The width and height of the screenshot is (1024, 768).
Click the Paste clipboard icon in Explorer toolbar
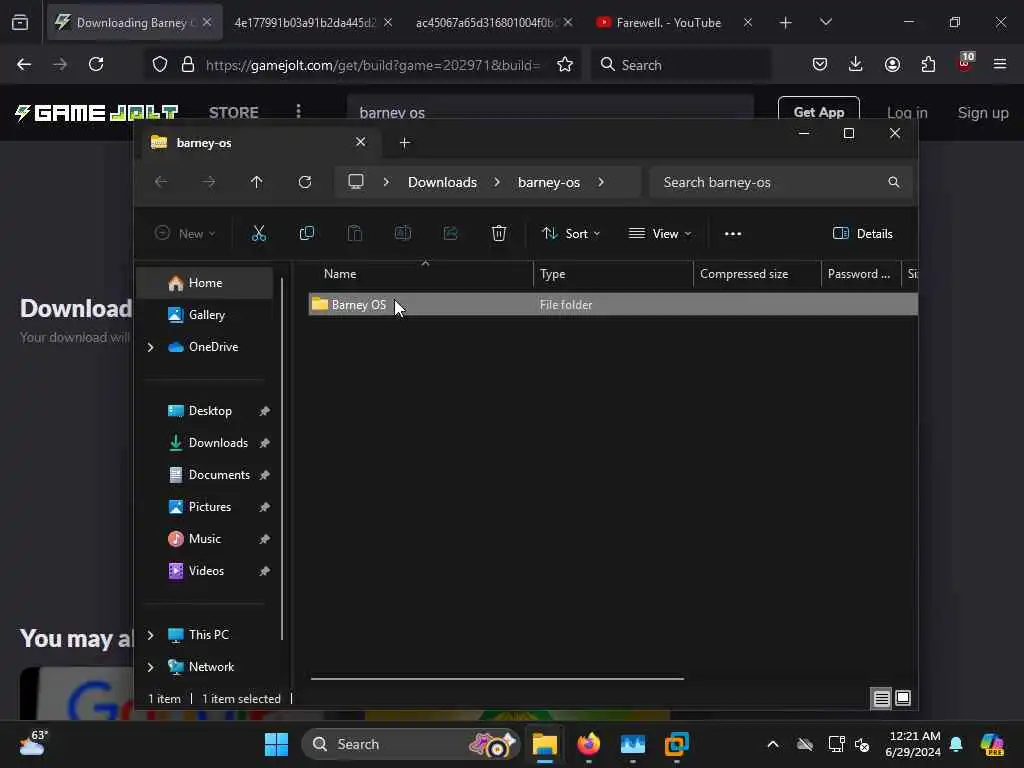tap(355, 233)
